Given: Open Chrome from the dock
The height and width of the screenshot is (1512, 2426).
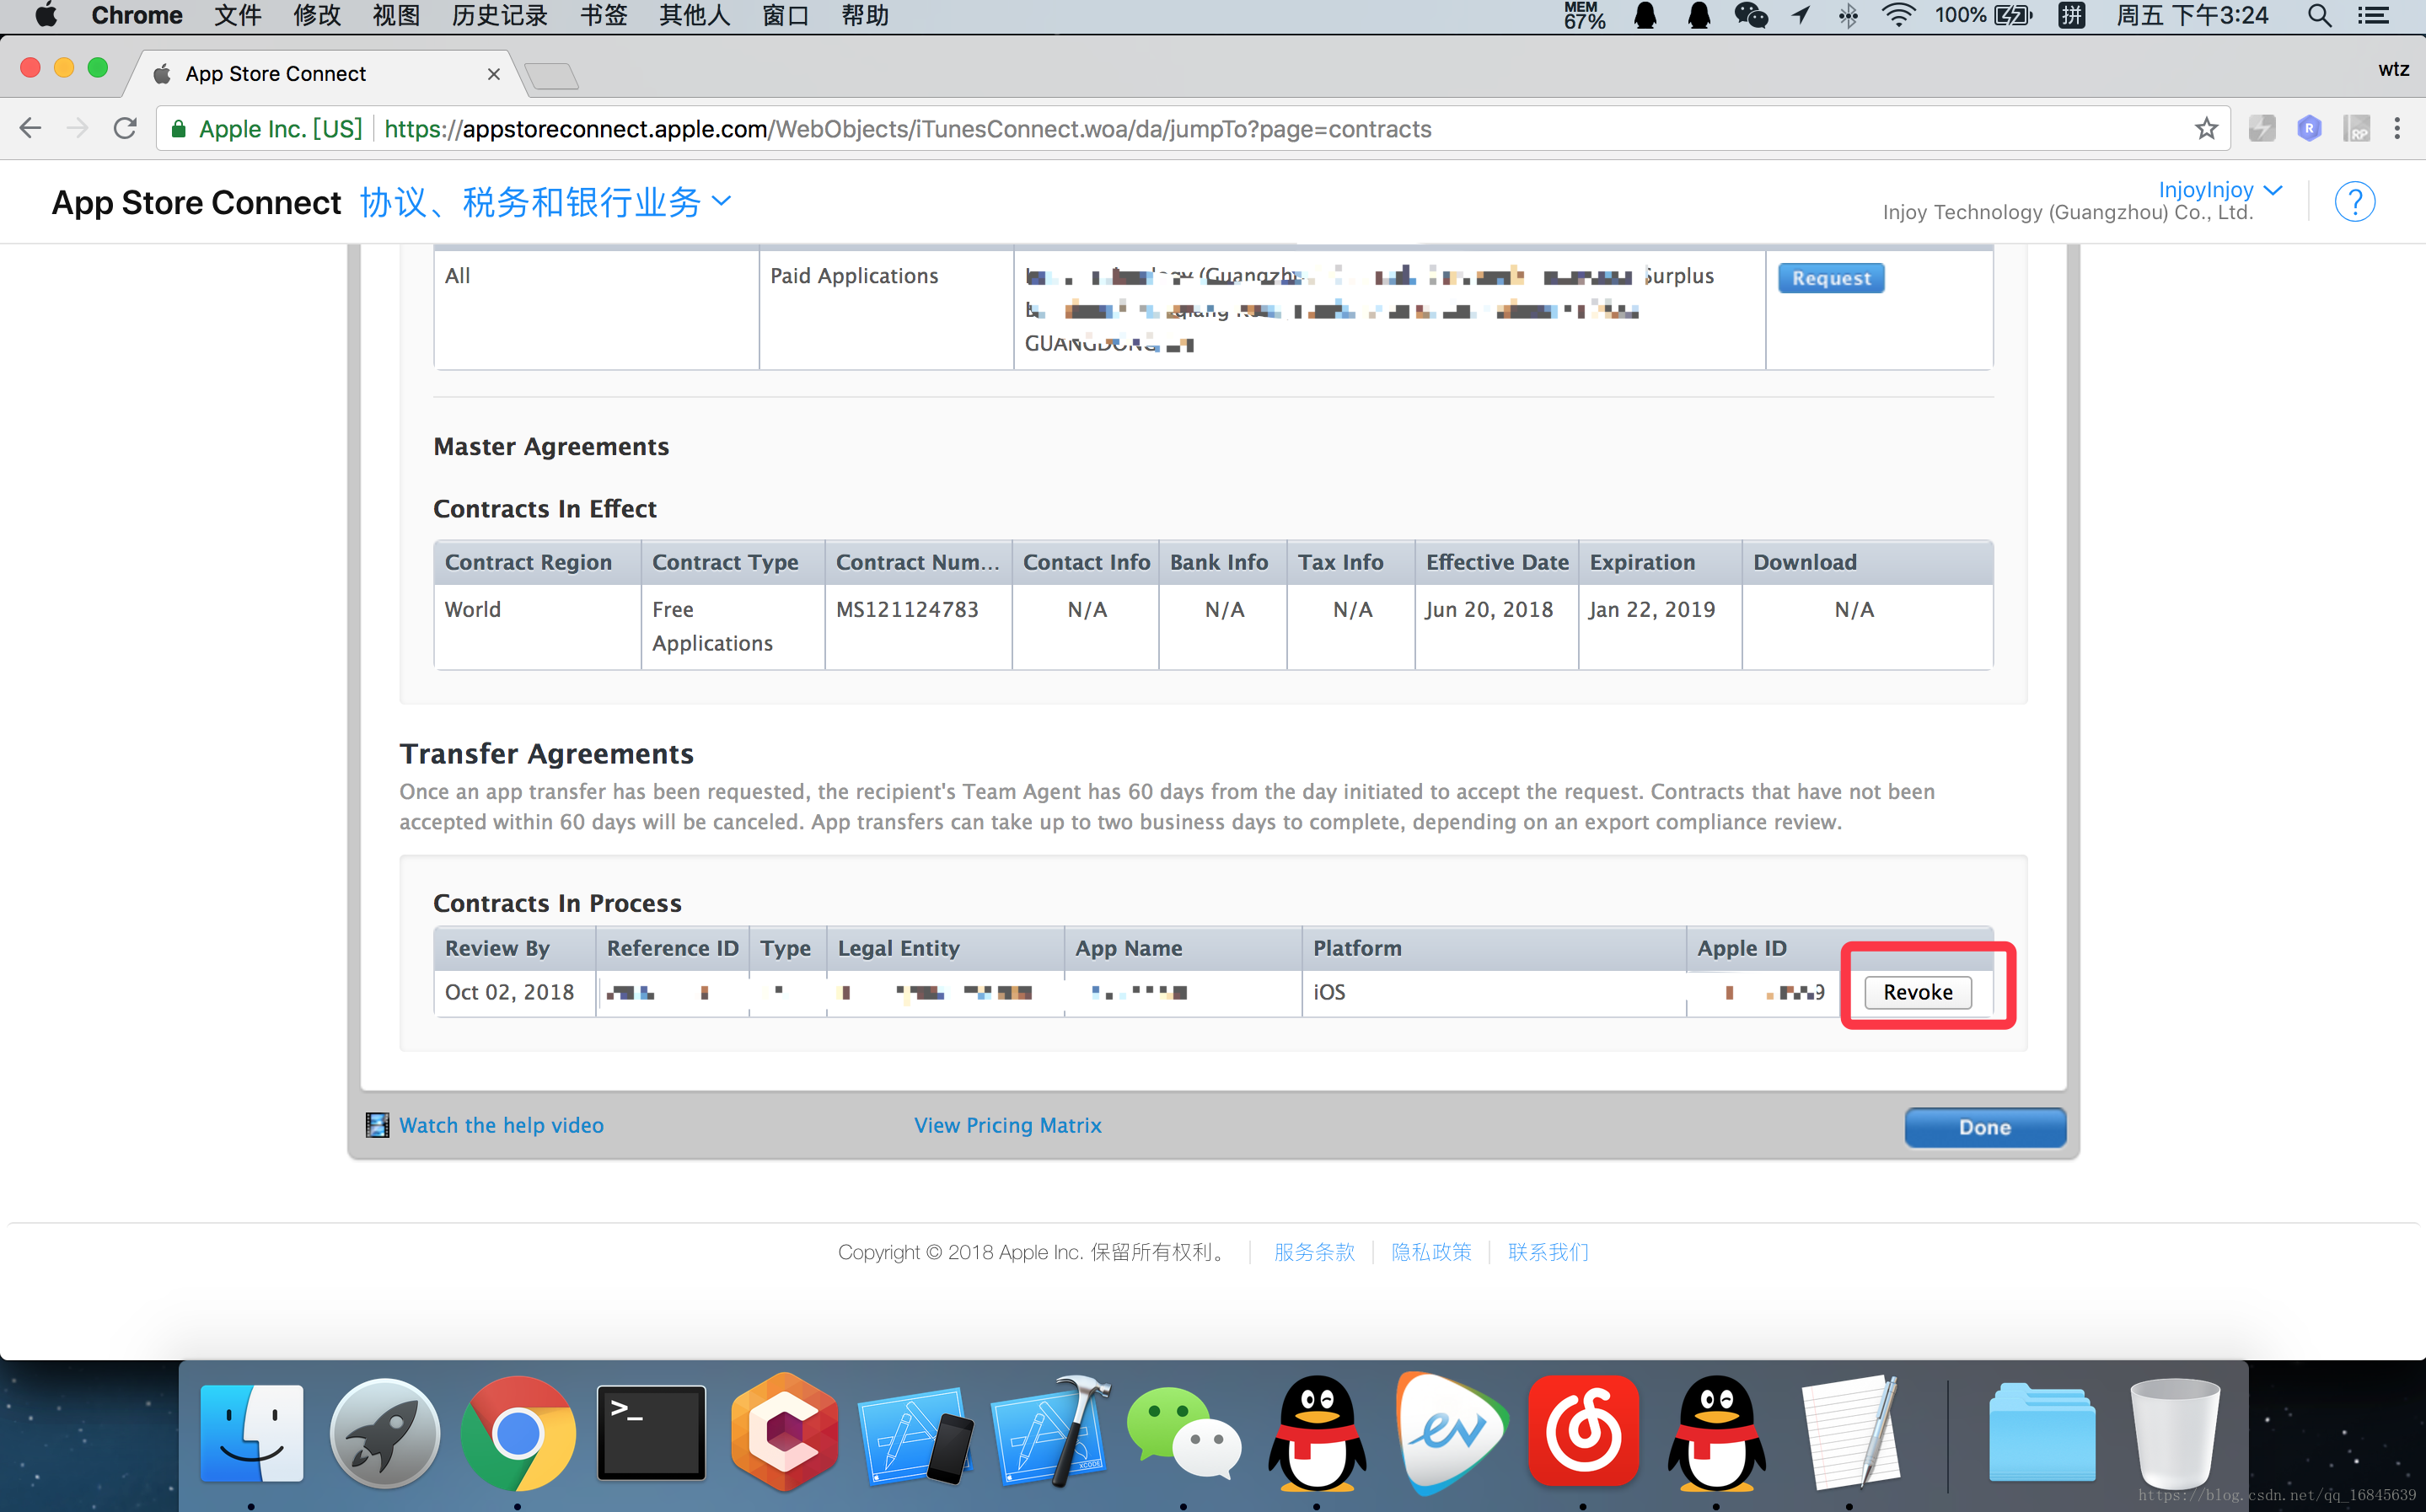Looking at the screenshot, I should coord(518,1432).
